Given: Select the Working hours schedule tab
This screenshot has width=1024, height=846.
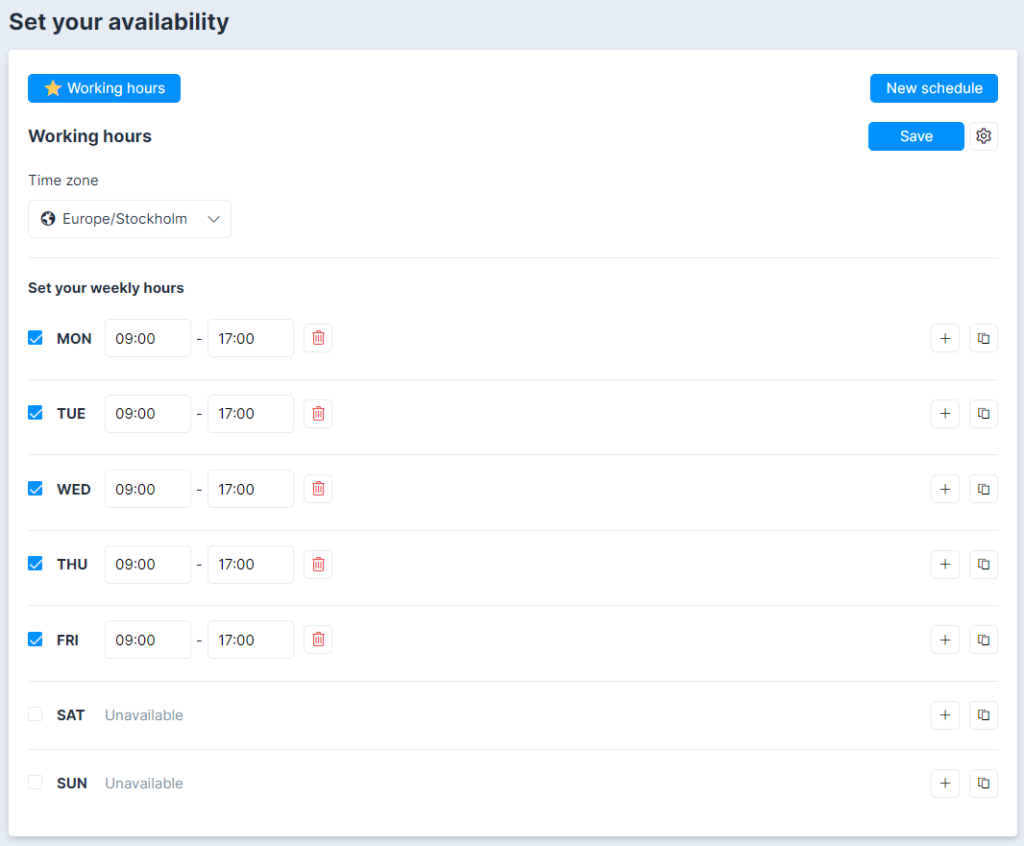Looking at the screenshot, I should coord(104,88).
